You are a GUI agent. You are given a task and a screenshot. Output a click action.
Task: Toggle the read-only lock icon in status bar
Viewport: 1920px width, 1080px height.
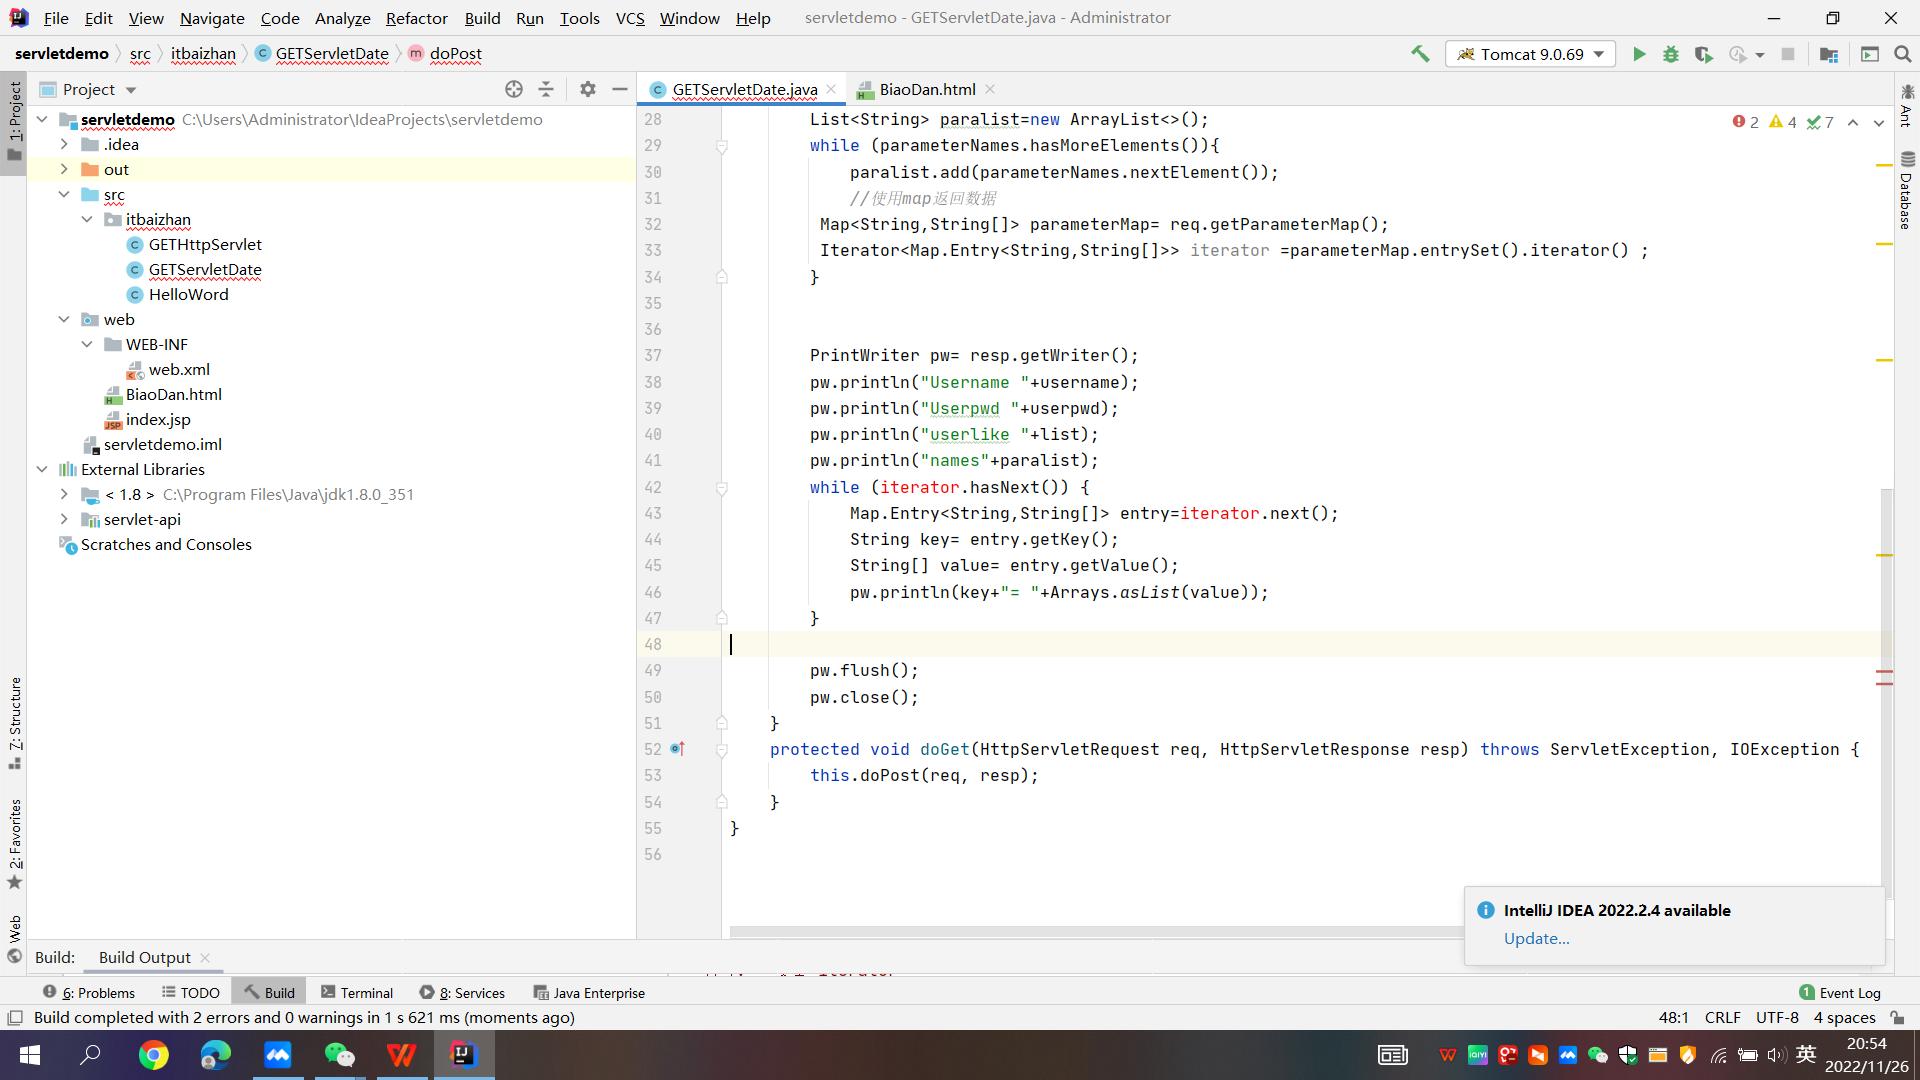[1897, 1017]
